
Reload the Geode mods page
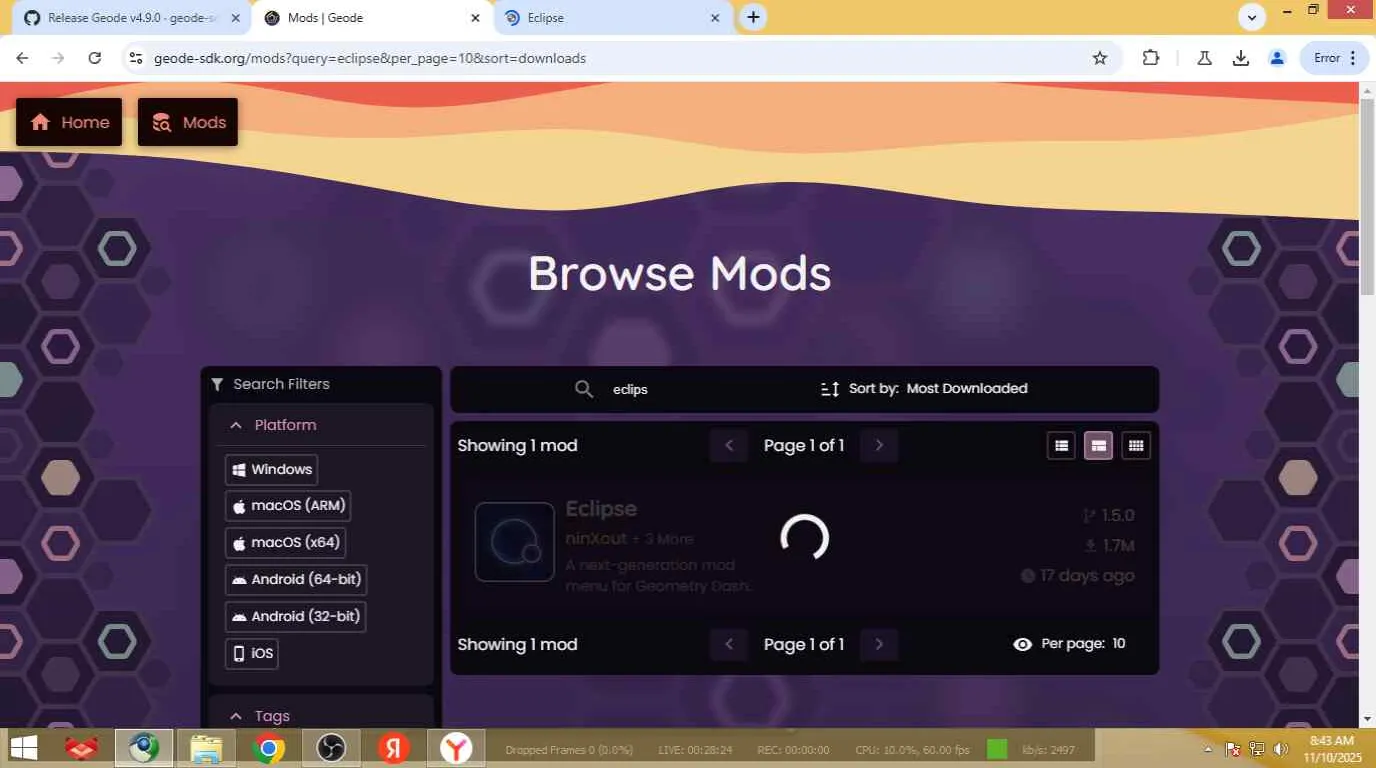95,58
